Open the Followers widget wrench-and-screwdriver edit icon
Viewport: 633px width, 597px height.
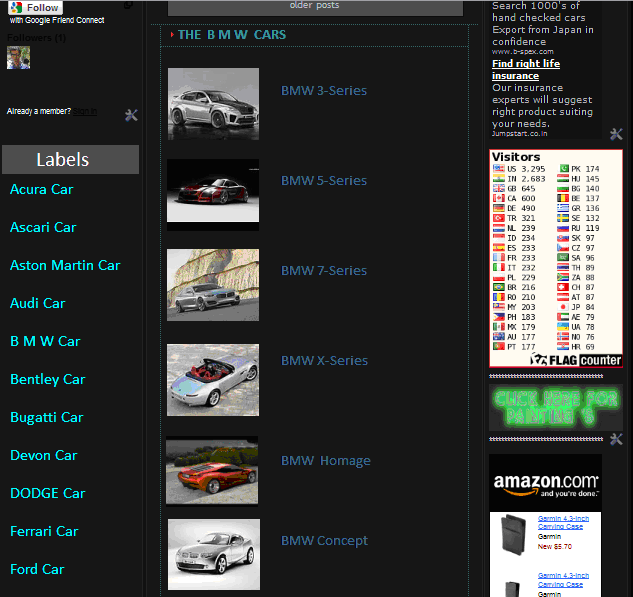click(x=131, y=115)
